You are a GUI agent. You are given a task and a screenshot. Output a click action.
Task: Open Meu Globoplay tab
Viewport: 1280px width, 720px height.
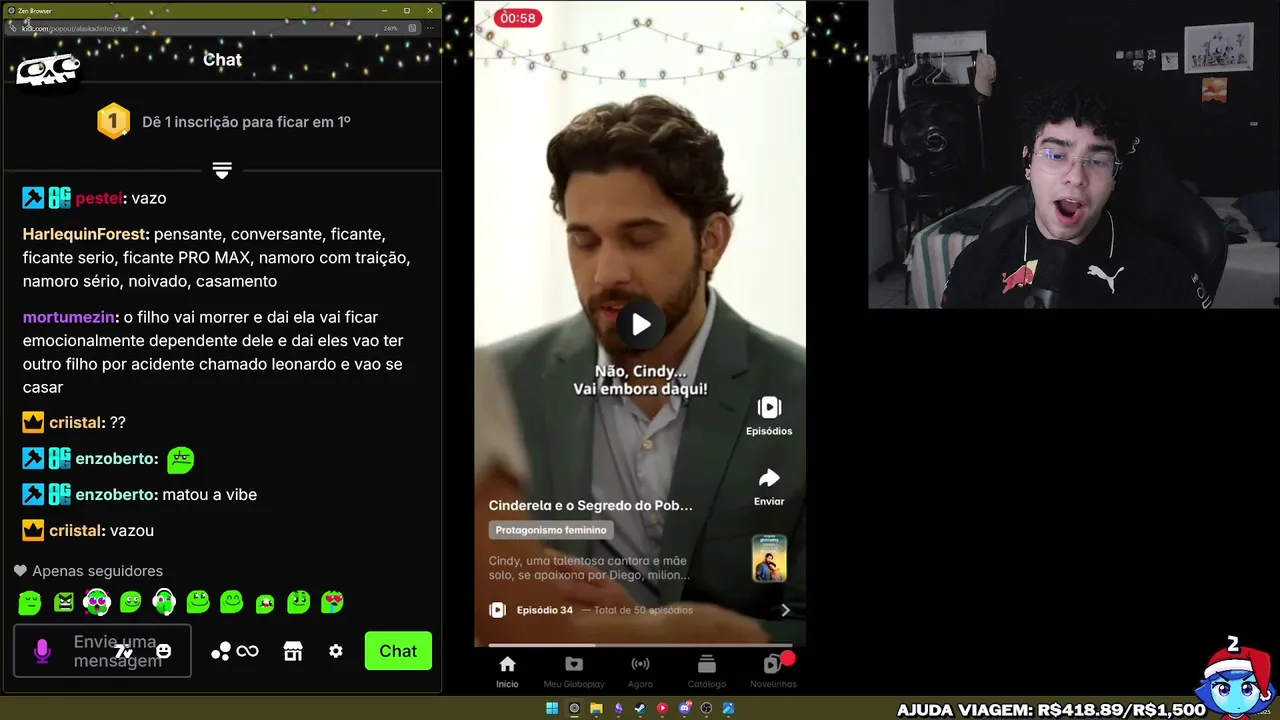[x=573, y=671]
